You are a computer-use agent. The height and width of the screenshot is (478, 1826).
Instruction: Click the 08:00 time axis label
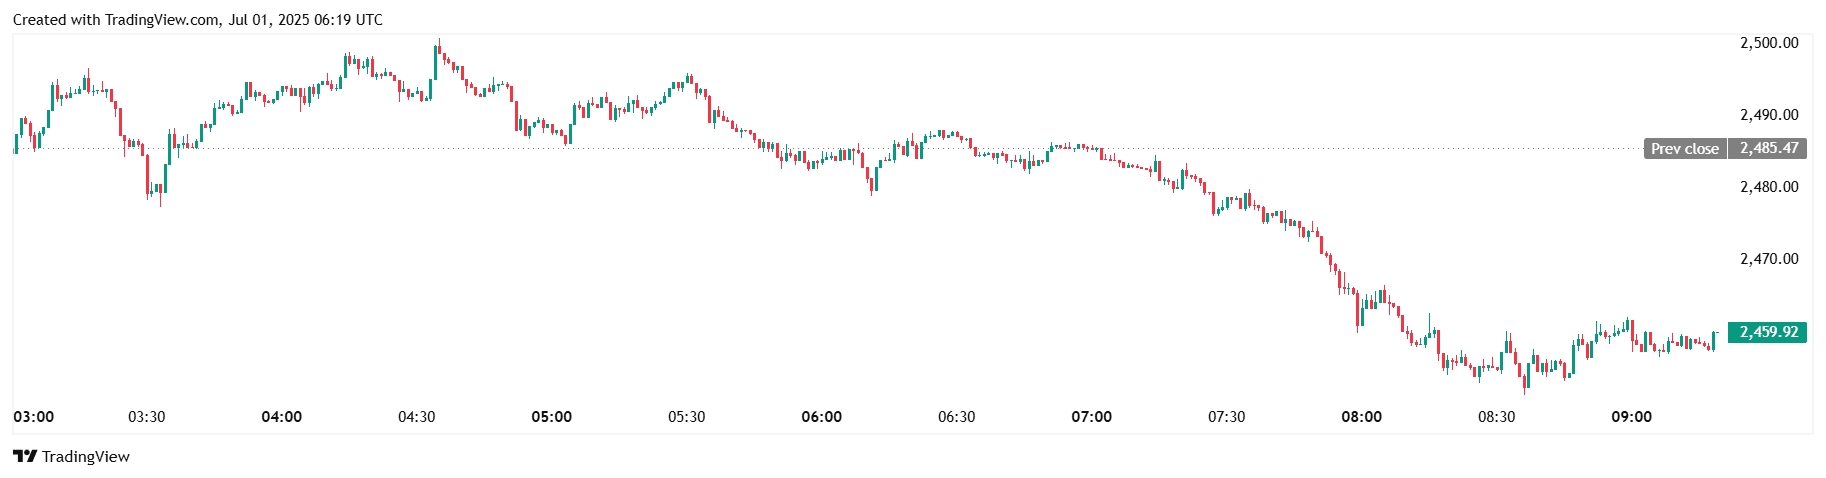1362,417
